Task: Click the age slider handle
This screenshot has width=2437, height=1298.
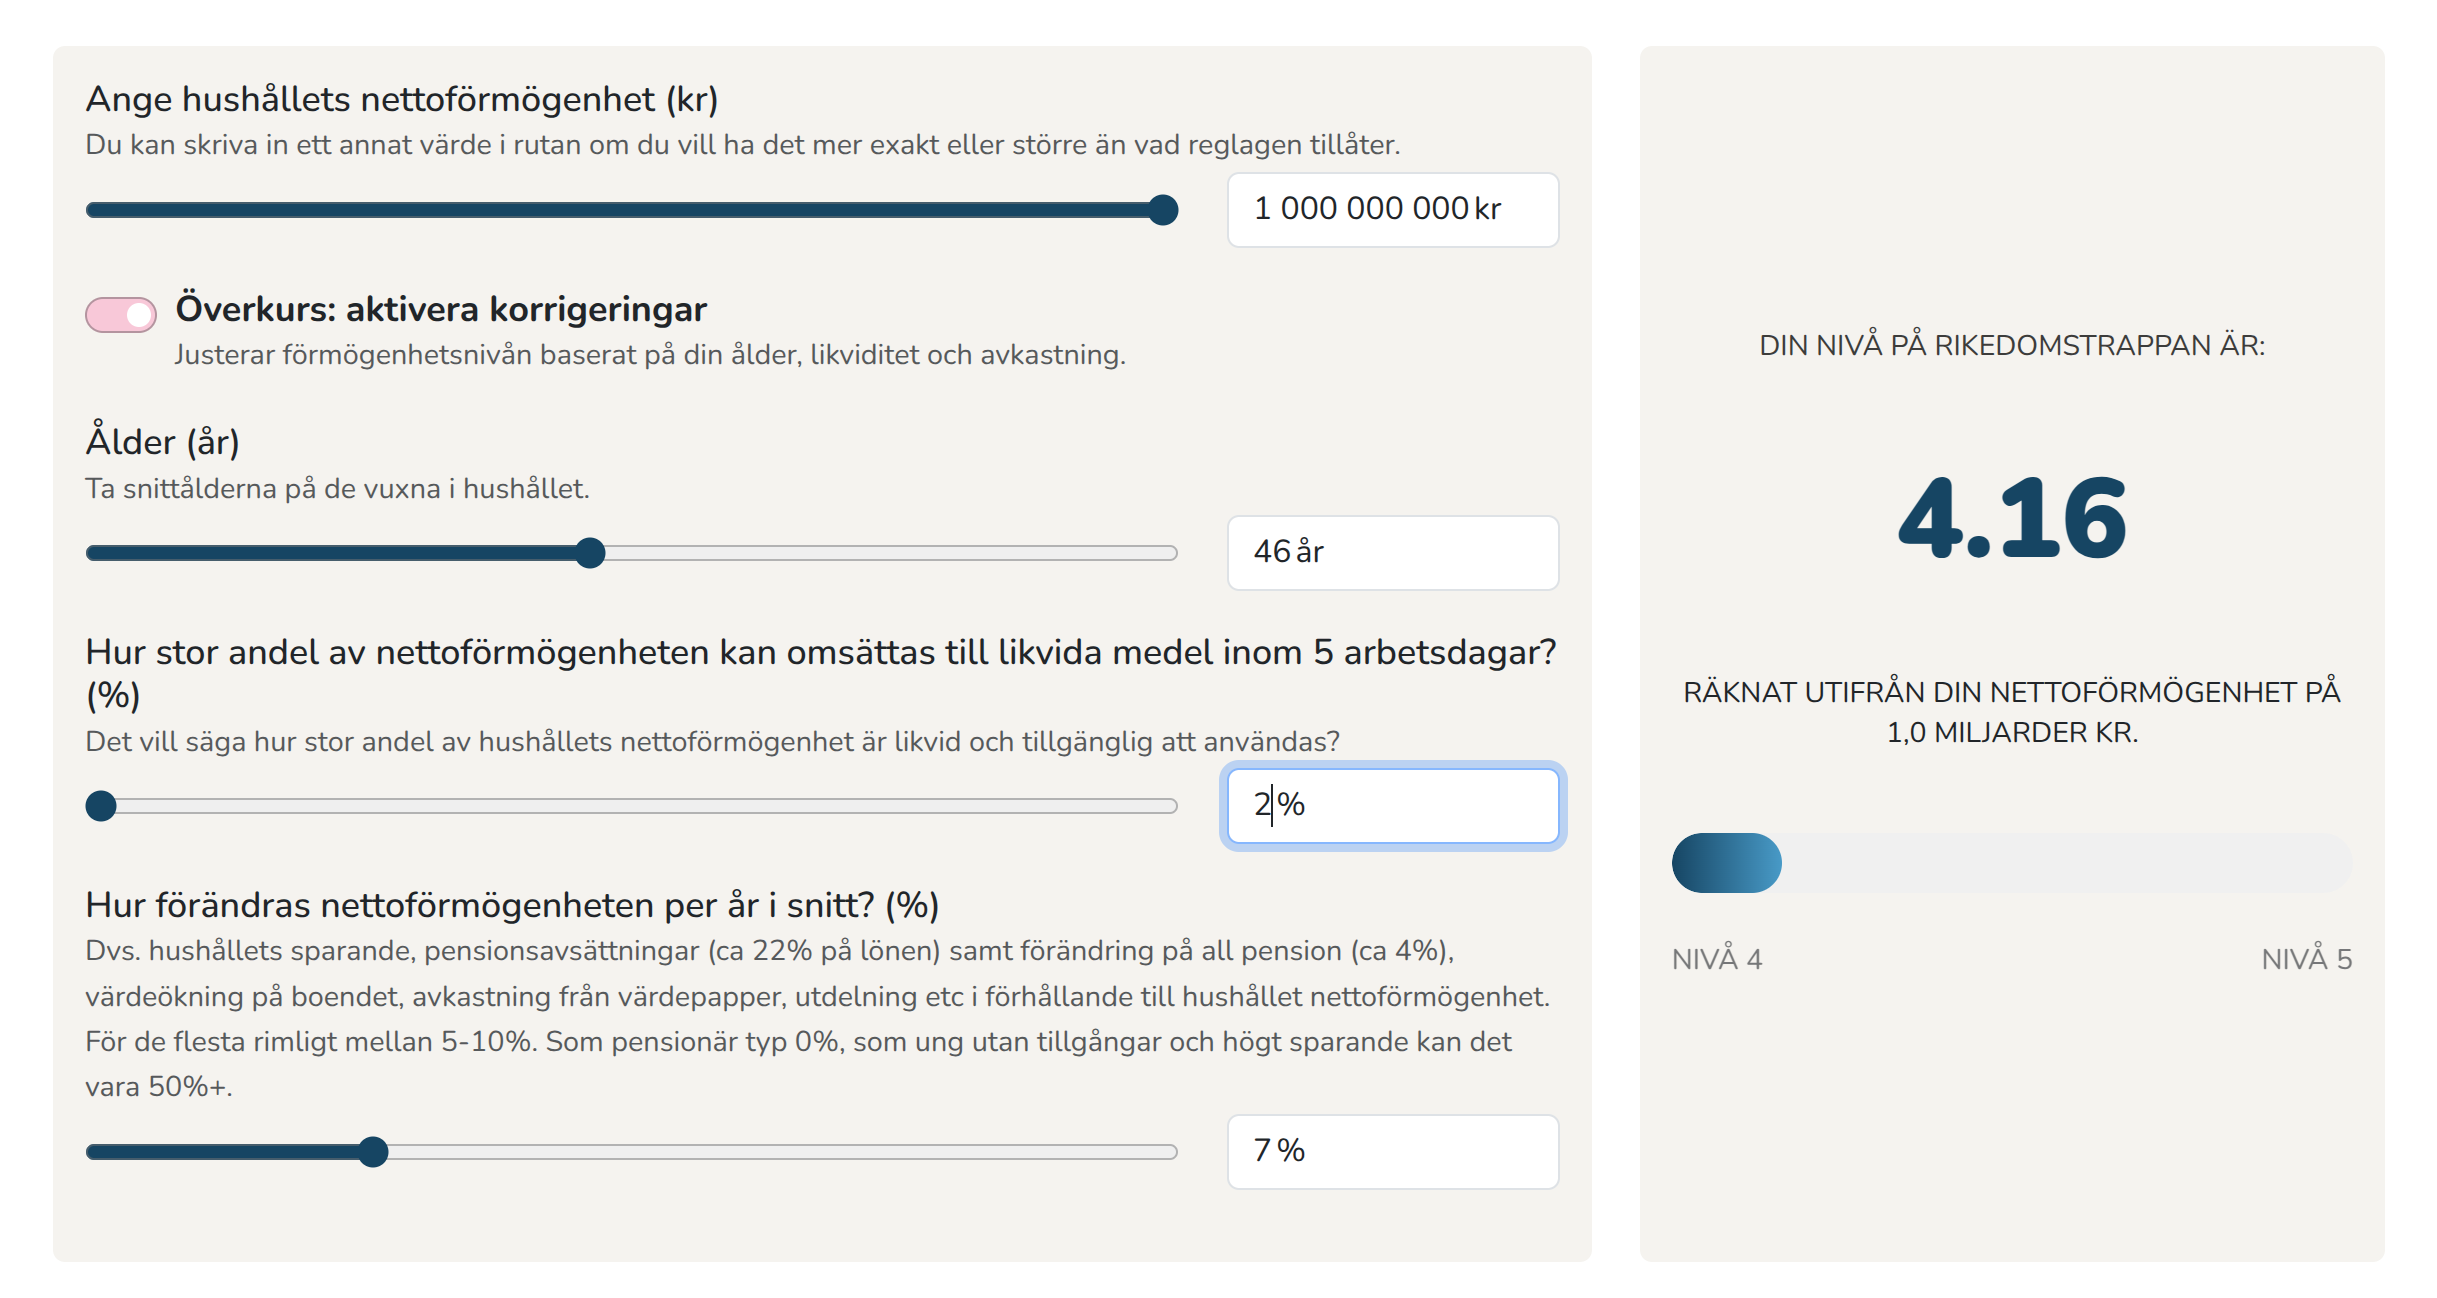Action: coord(591,553)
